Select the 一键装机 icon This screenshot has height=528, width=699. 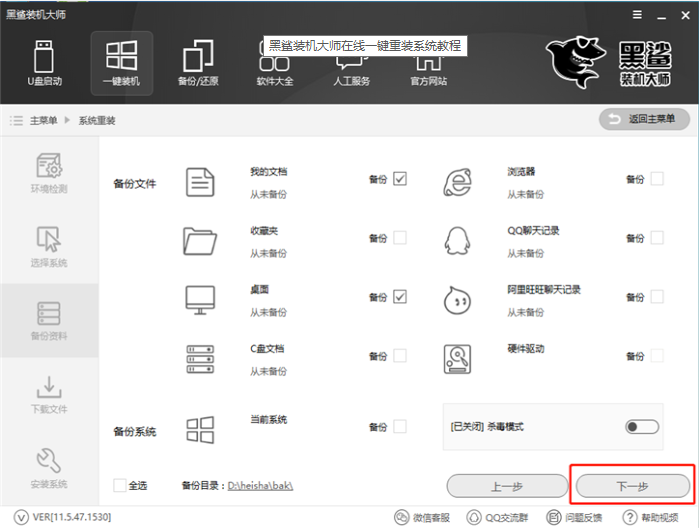point(121,62)
